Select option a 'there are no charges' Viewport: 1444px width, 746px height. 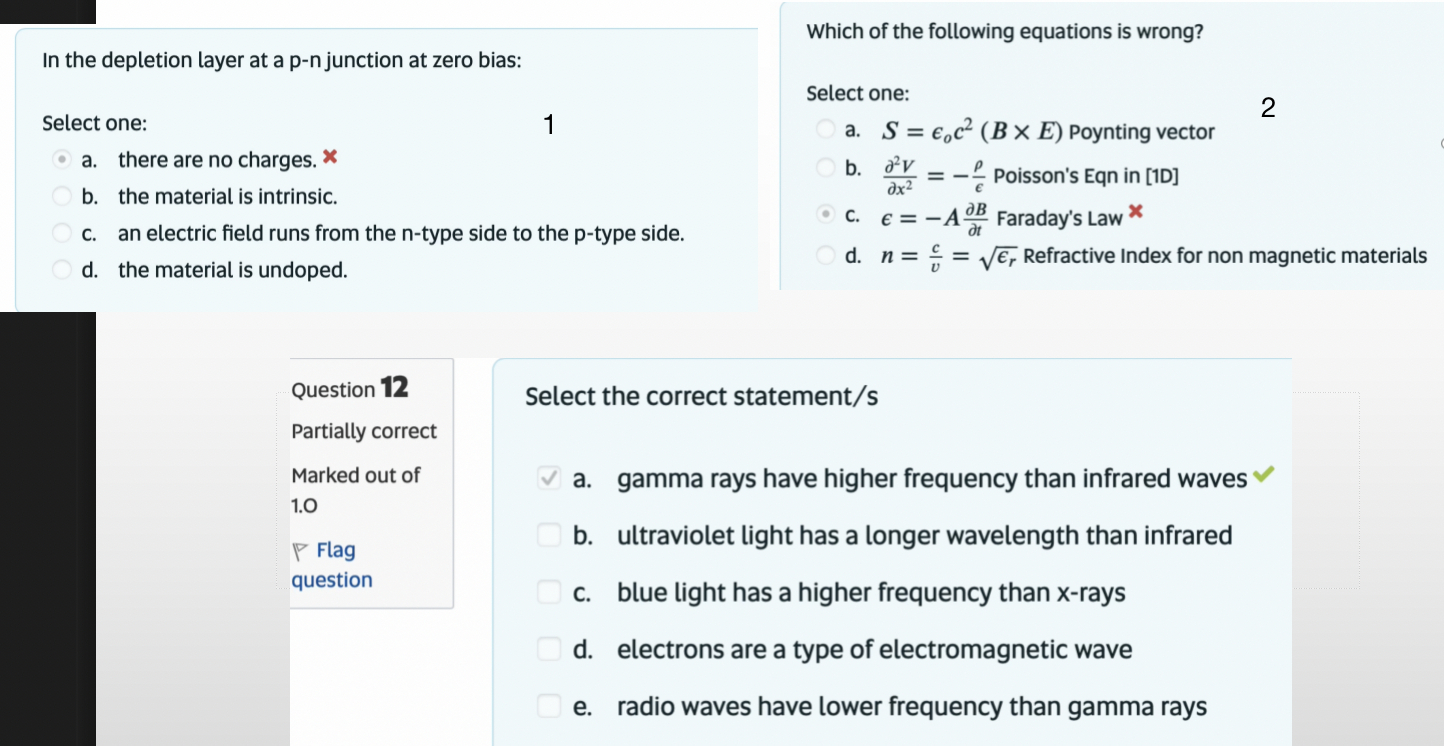click(61, 159)
